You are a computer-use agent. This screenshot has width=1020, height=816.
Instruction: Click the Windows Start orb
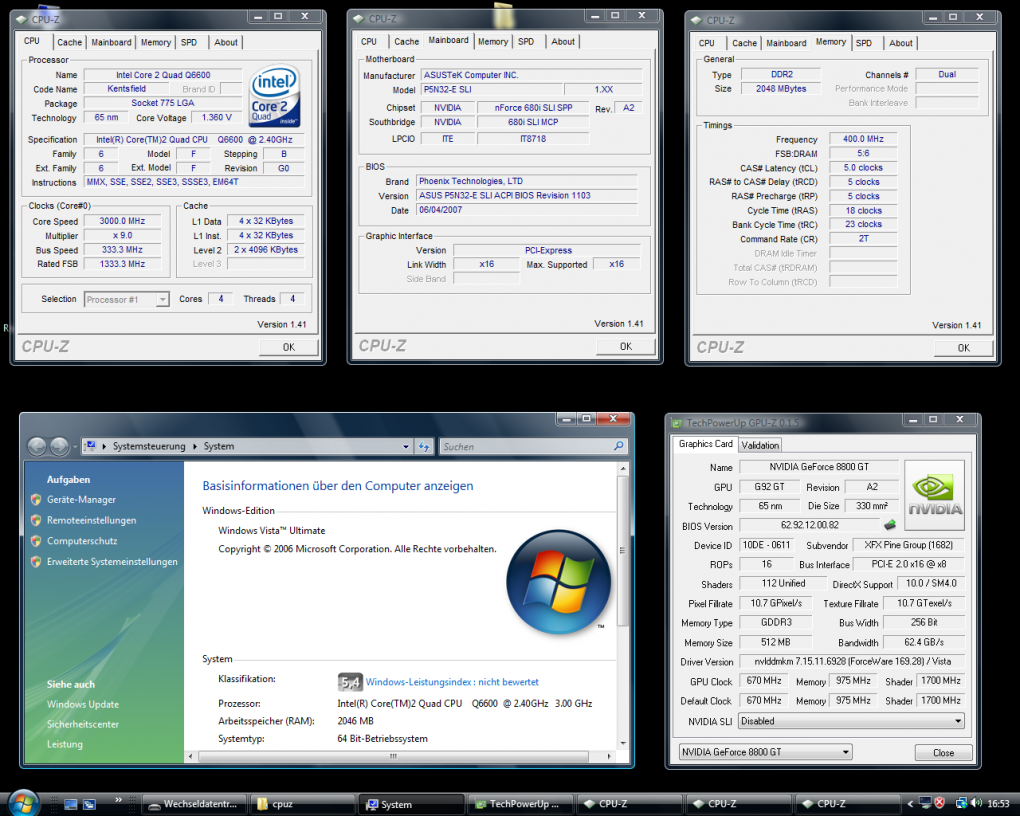click(23, 803)
